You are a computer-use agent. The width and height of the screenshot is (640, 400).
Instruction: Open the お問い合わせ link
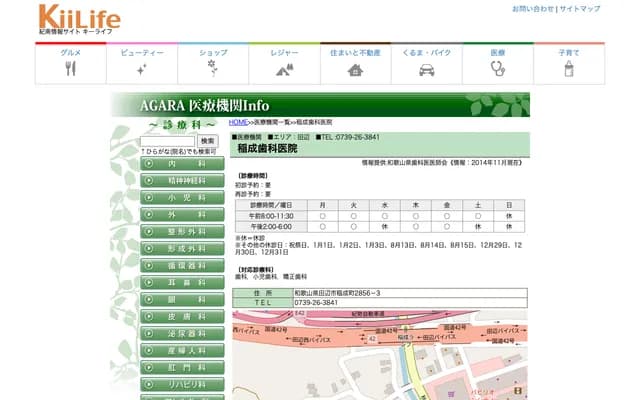coord(533,9)
